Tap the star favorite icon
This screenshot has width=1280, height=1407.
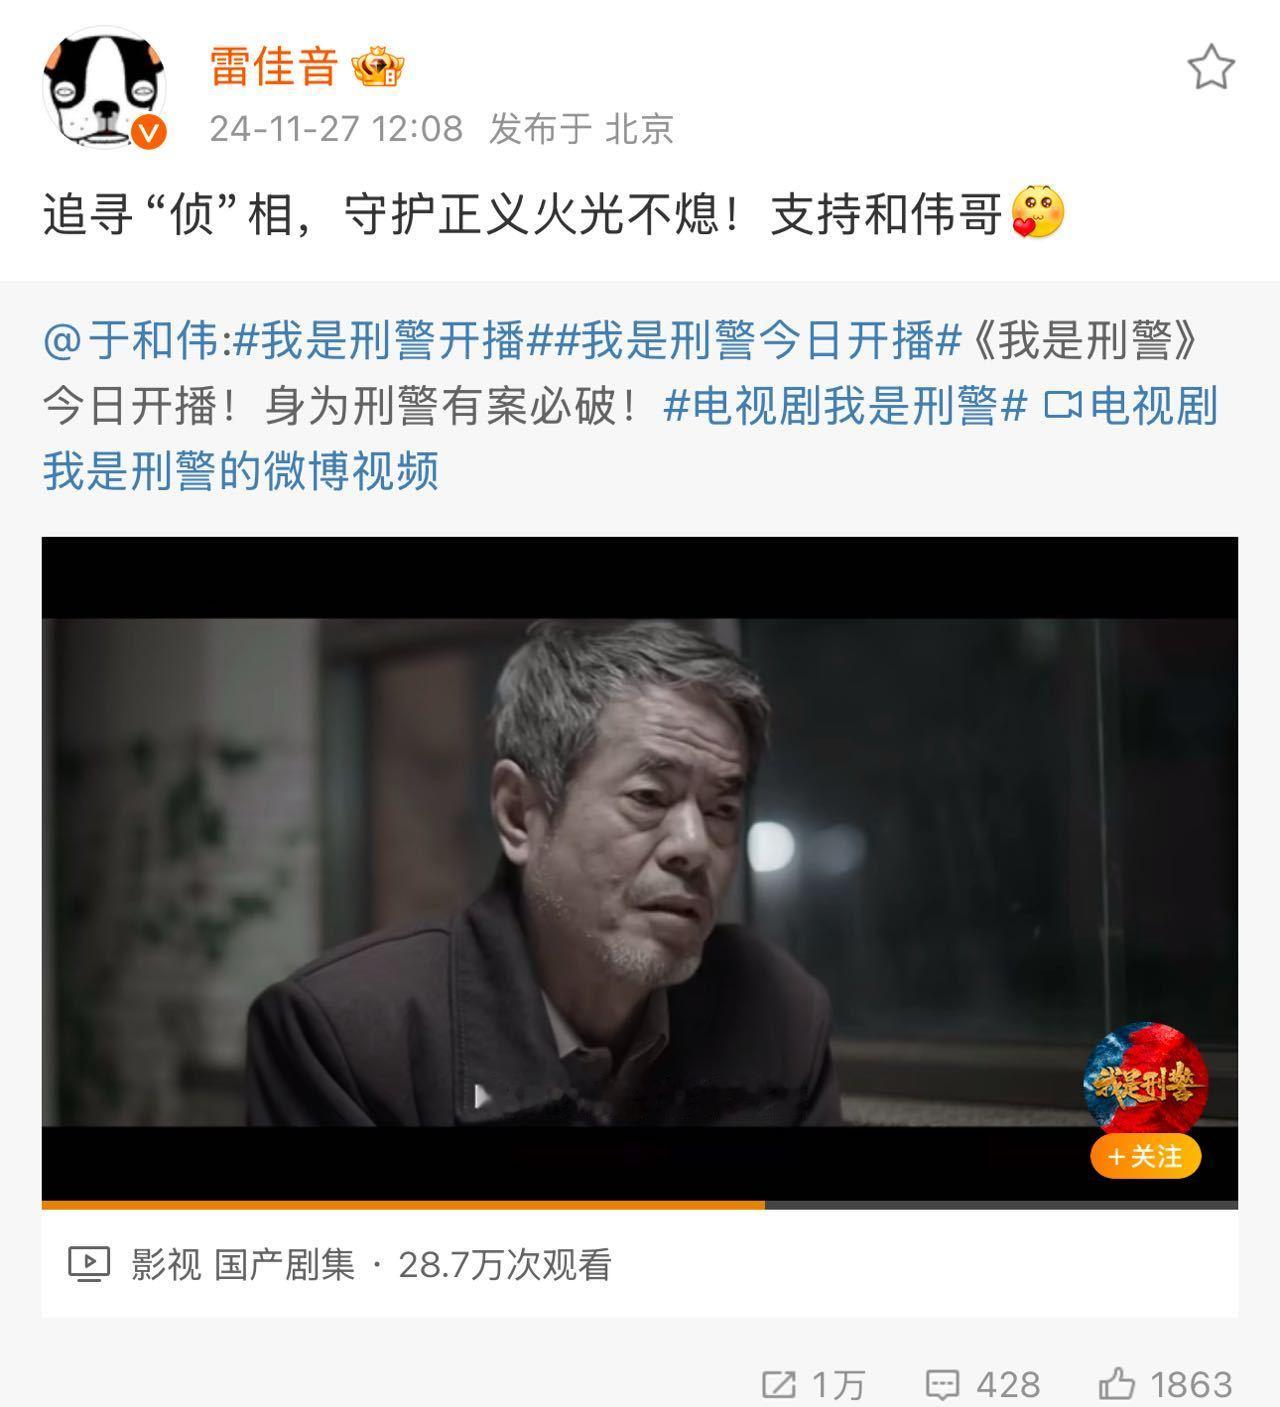click(x=1211, y=68)
